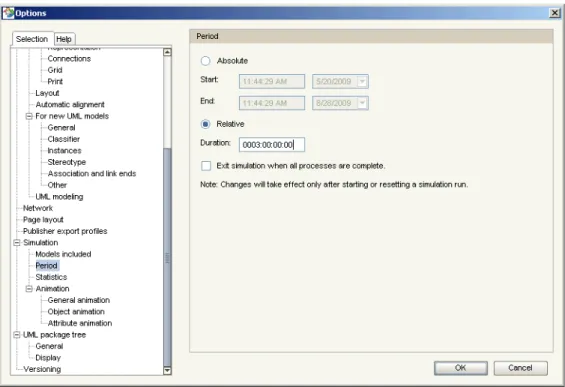Collapse the Animation tree node
The height and width of the screenshot is (387, 565).
click(x=29, y=289)
